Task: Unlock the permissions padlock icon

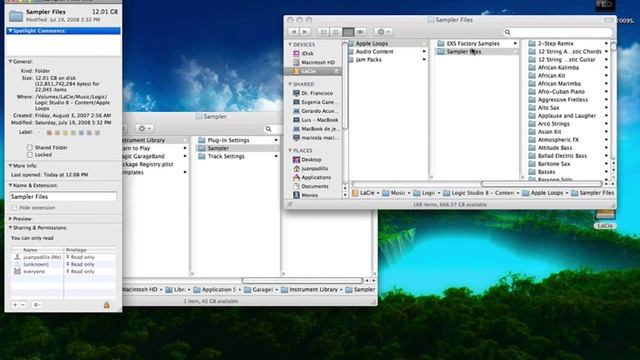Action: (x=107, y=305)
